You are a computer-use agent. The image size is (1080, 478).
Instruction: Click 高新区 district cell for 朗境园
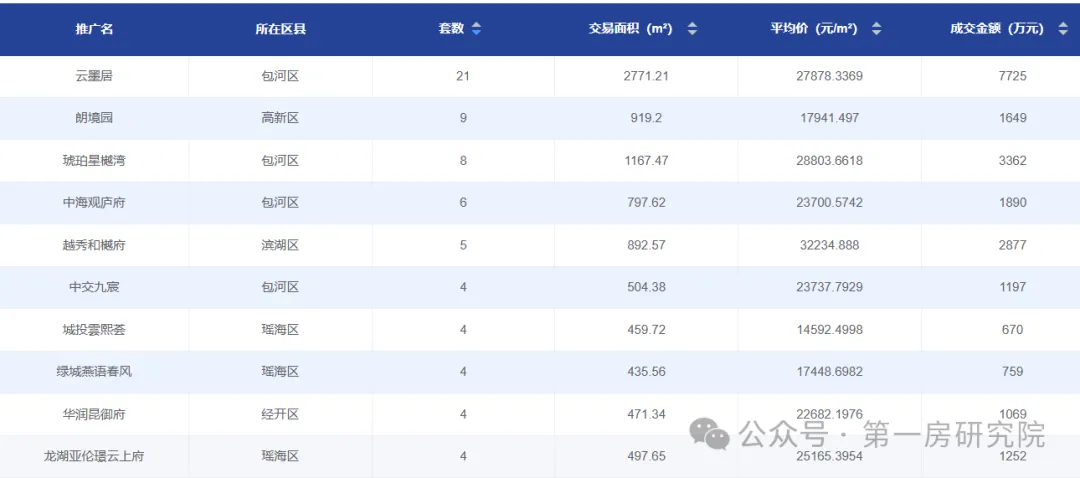[x=280, y=118]
